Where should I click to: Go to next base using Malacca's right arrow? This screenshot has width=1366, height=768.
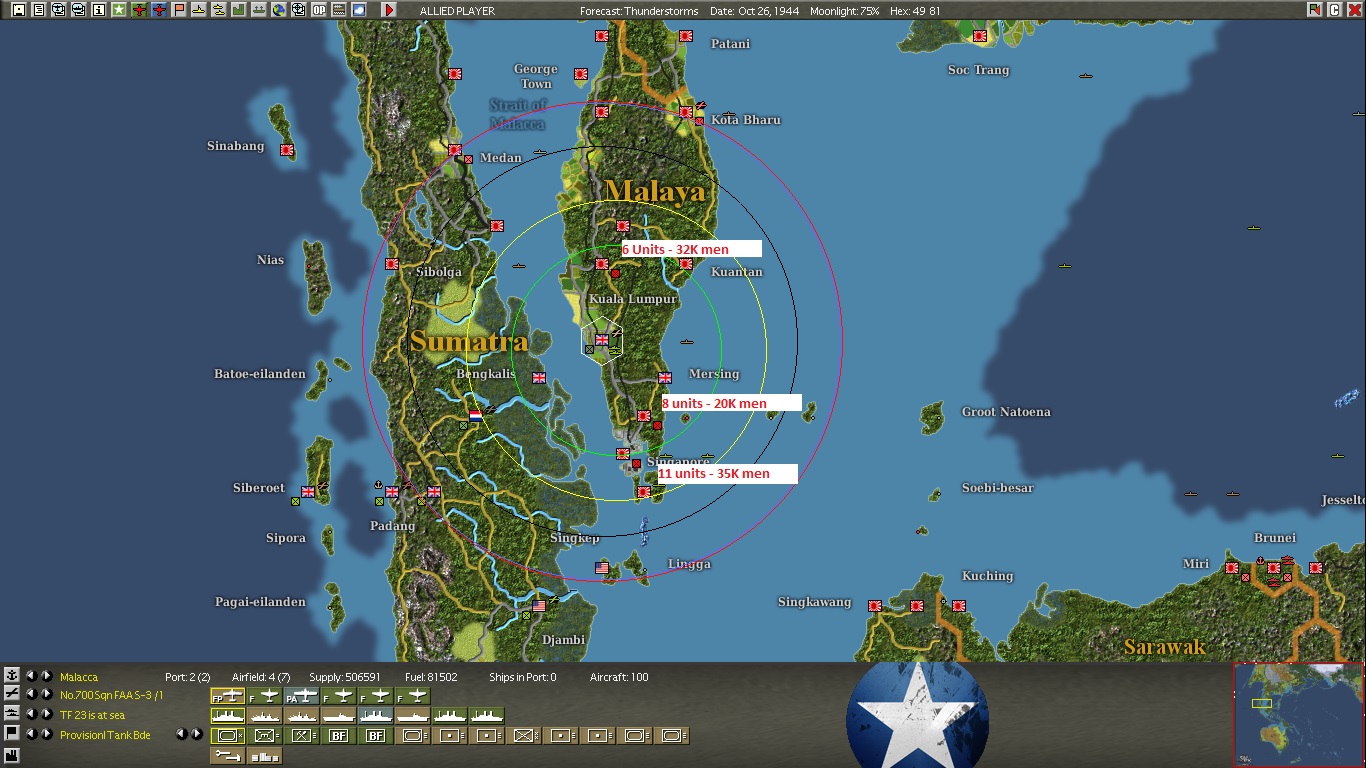click(46, 676)
